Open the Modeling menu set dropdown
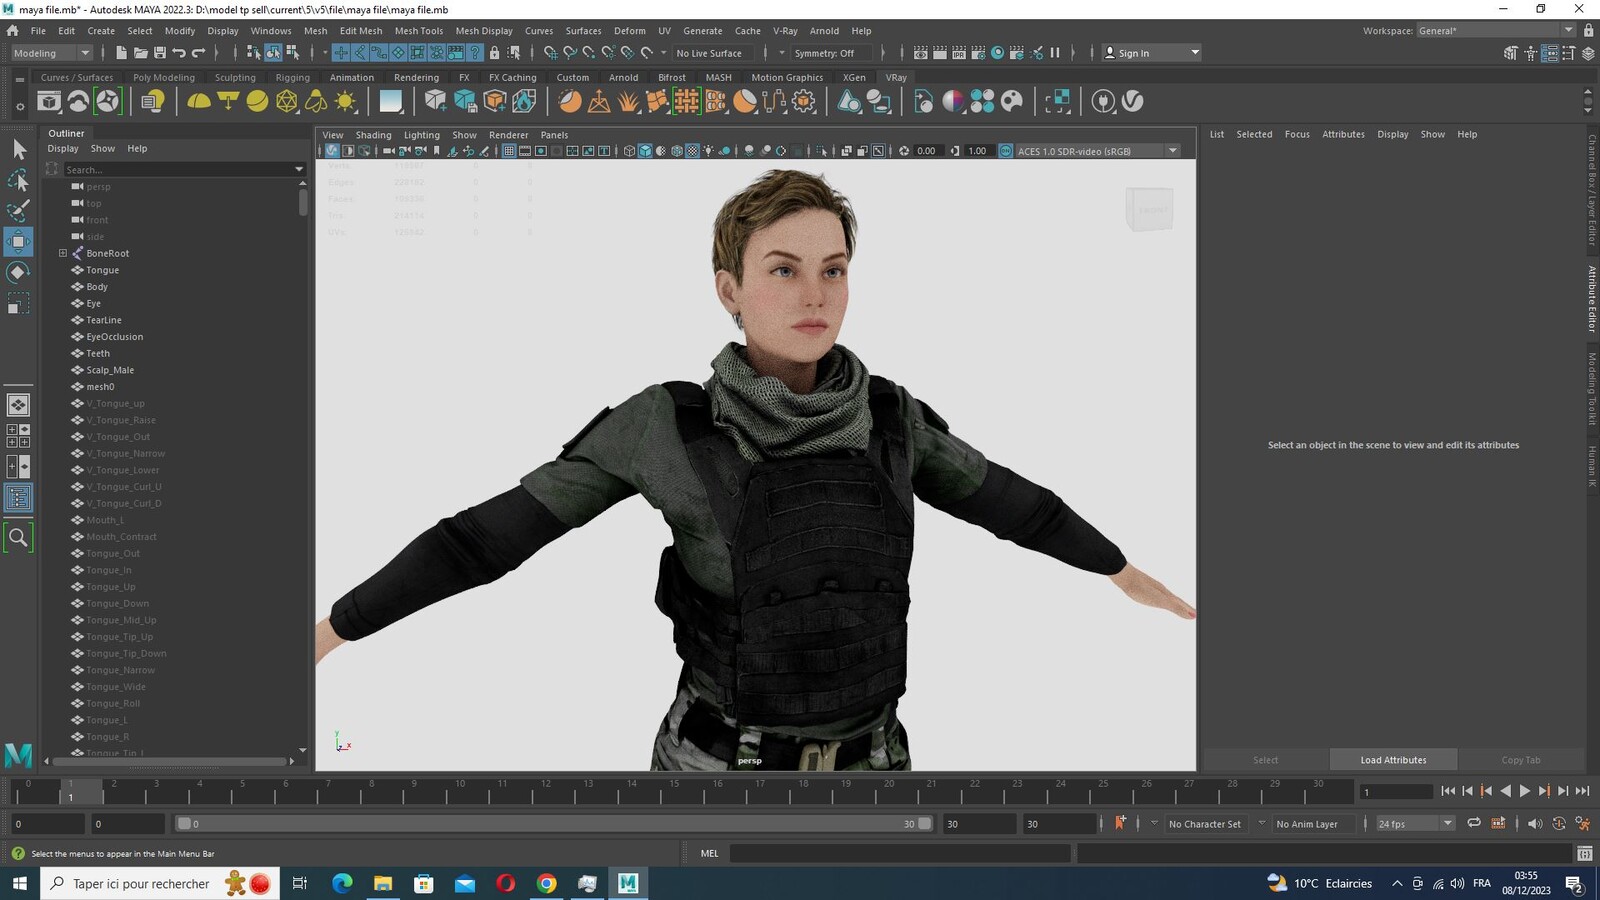This screenshot has height=900, width=1600. coord(51,53)
